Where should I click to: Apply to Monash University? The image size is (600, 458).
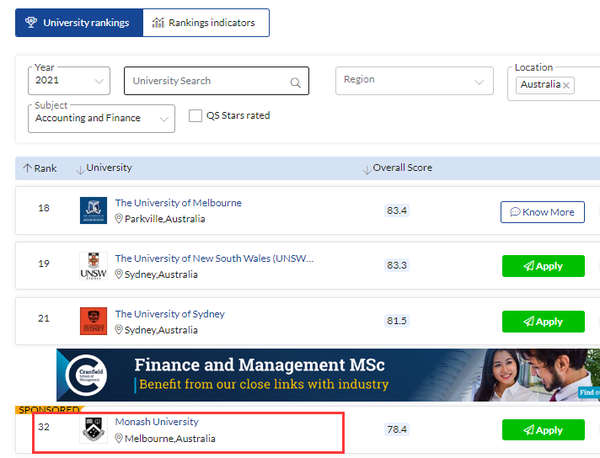[543, 430]
